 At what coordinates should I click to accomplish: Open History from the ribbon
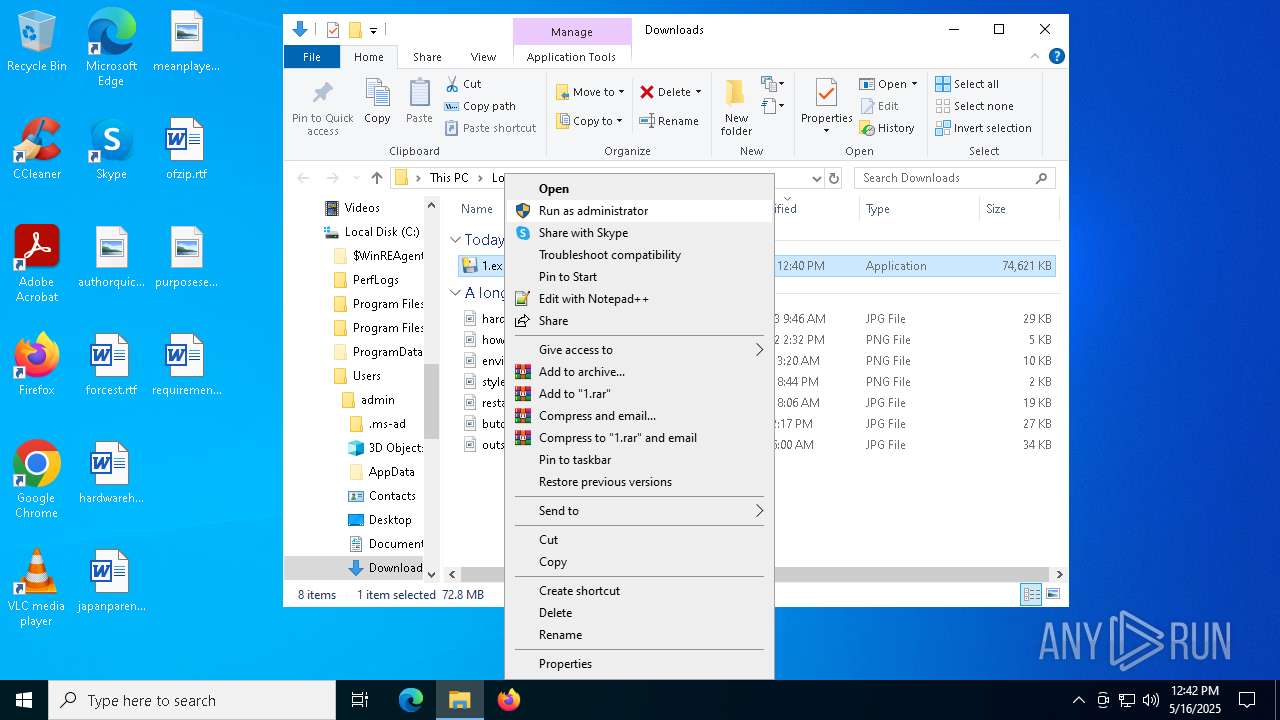[886, 128]
